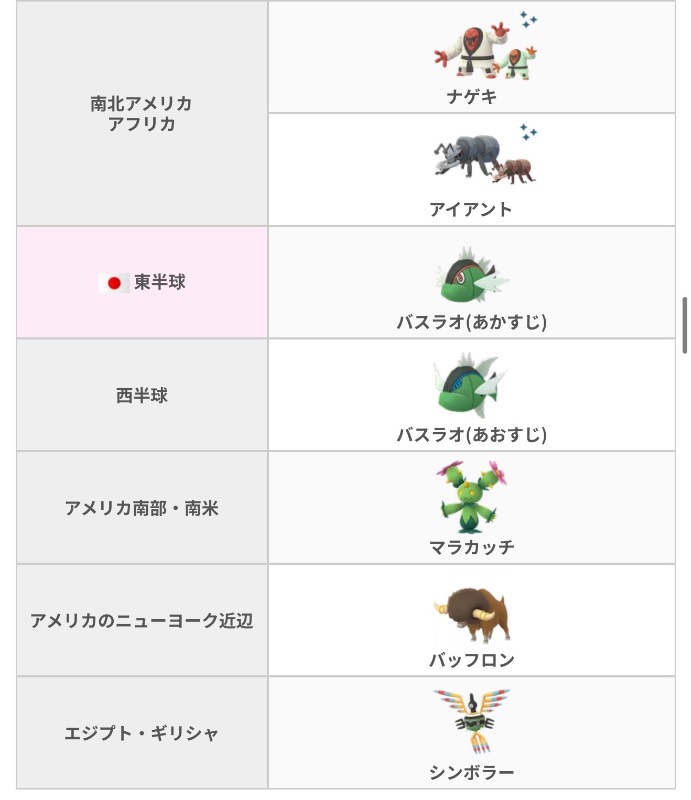This screenshot has width=691, height=800.
Task: Click the バッフロン buffalo Pokémon image
Action: click(x=472, y=615)
